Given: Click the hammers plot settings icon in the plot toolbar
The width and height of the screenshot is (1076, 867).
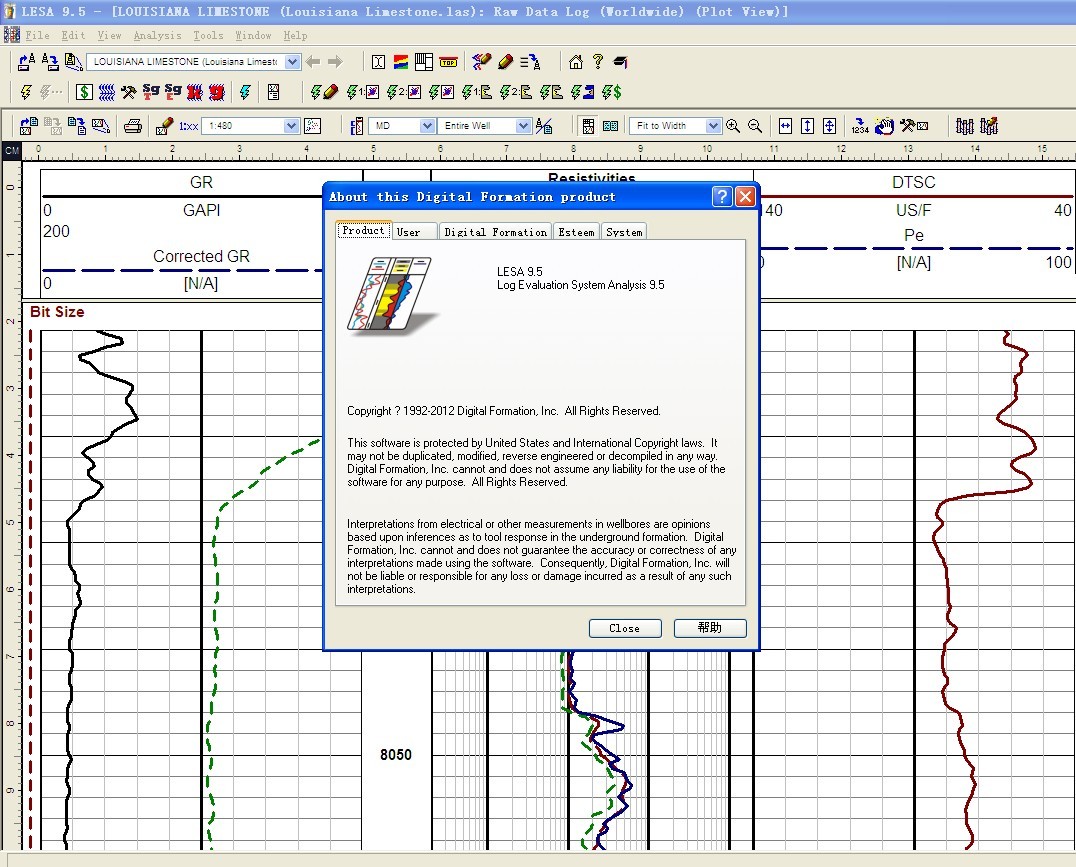Looking at the screenshot, I should (x=915, y=126).
